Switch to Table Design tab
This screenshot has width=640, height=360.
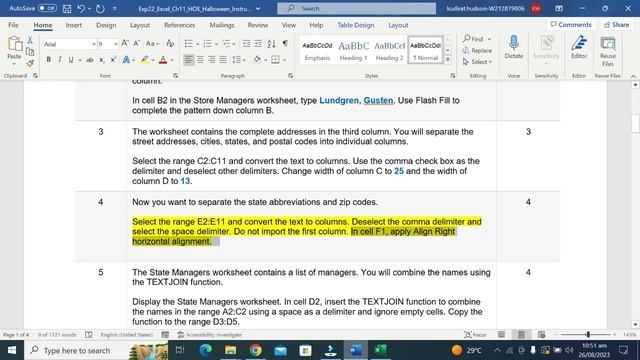coord(356,25)
